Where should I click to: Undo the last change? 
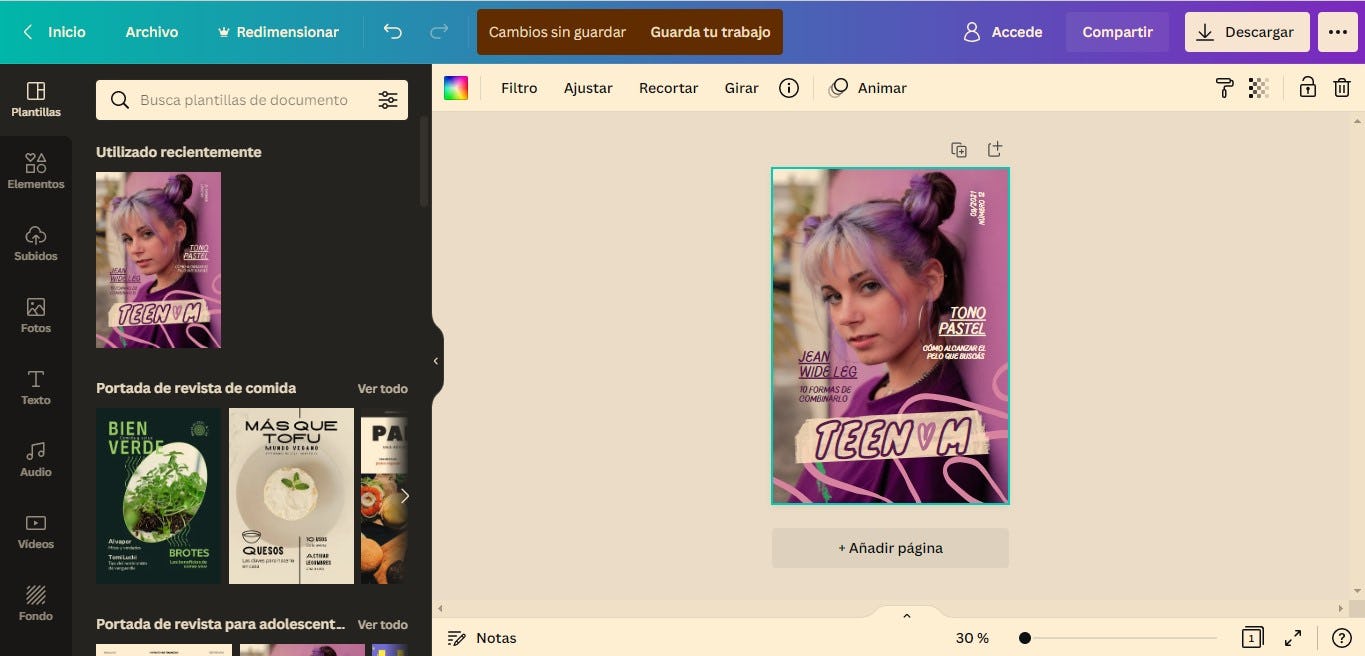pos(392,31)
